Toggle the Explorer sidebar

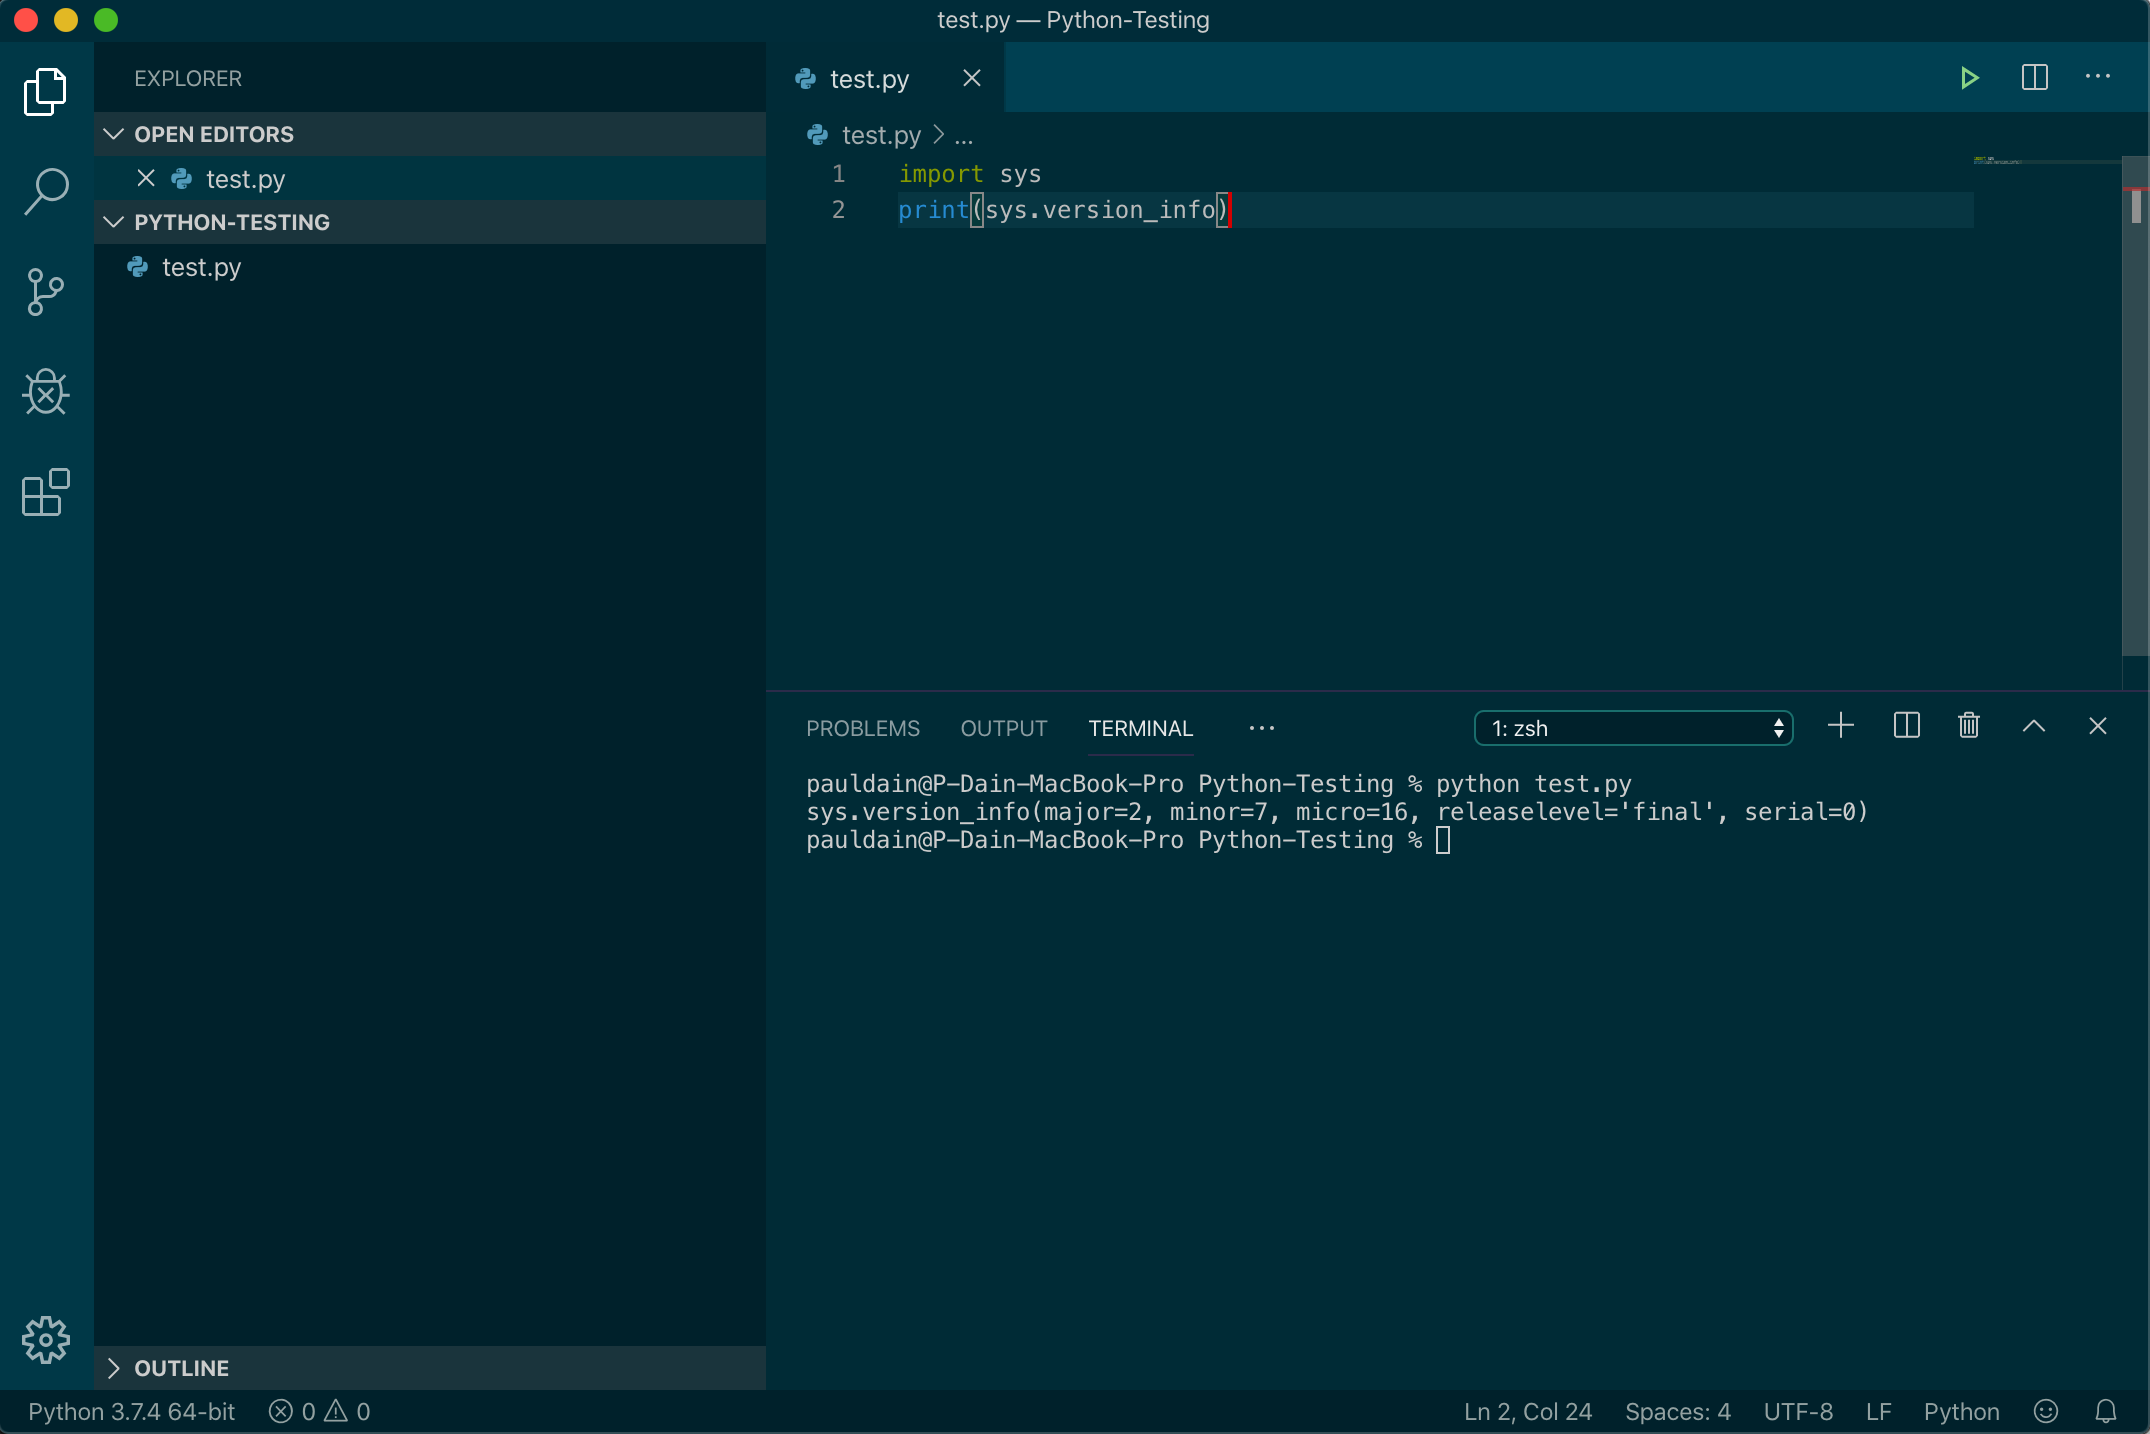pos(45,91)
